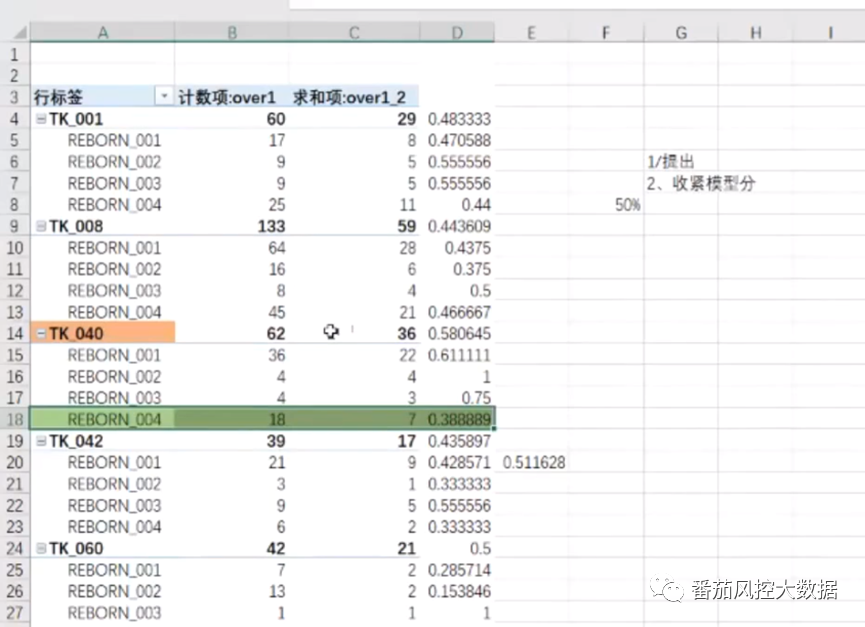Select column D header
The image size is (865, 627).
pos(456,33)
